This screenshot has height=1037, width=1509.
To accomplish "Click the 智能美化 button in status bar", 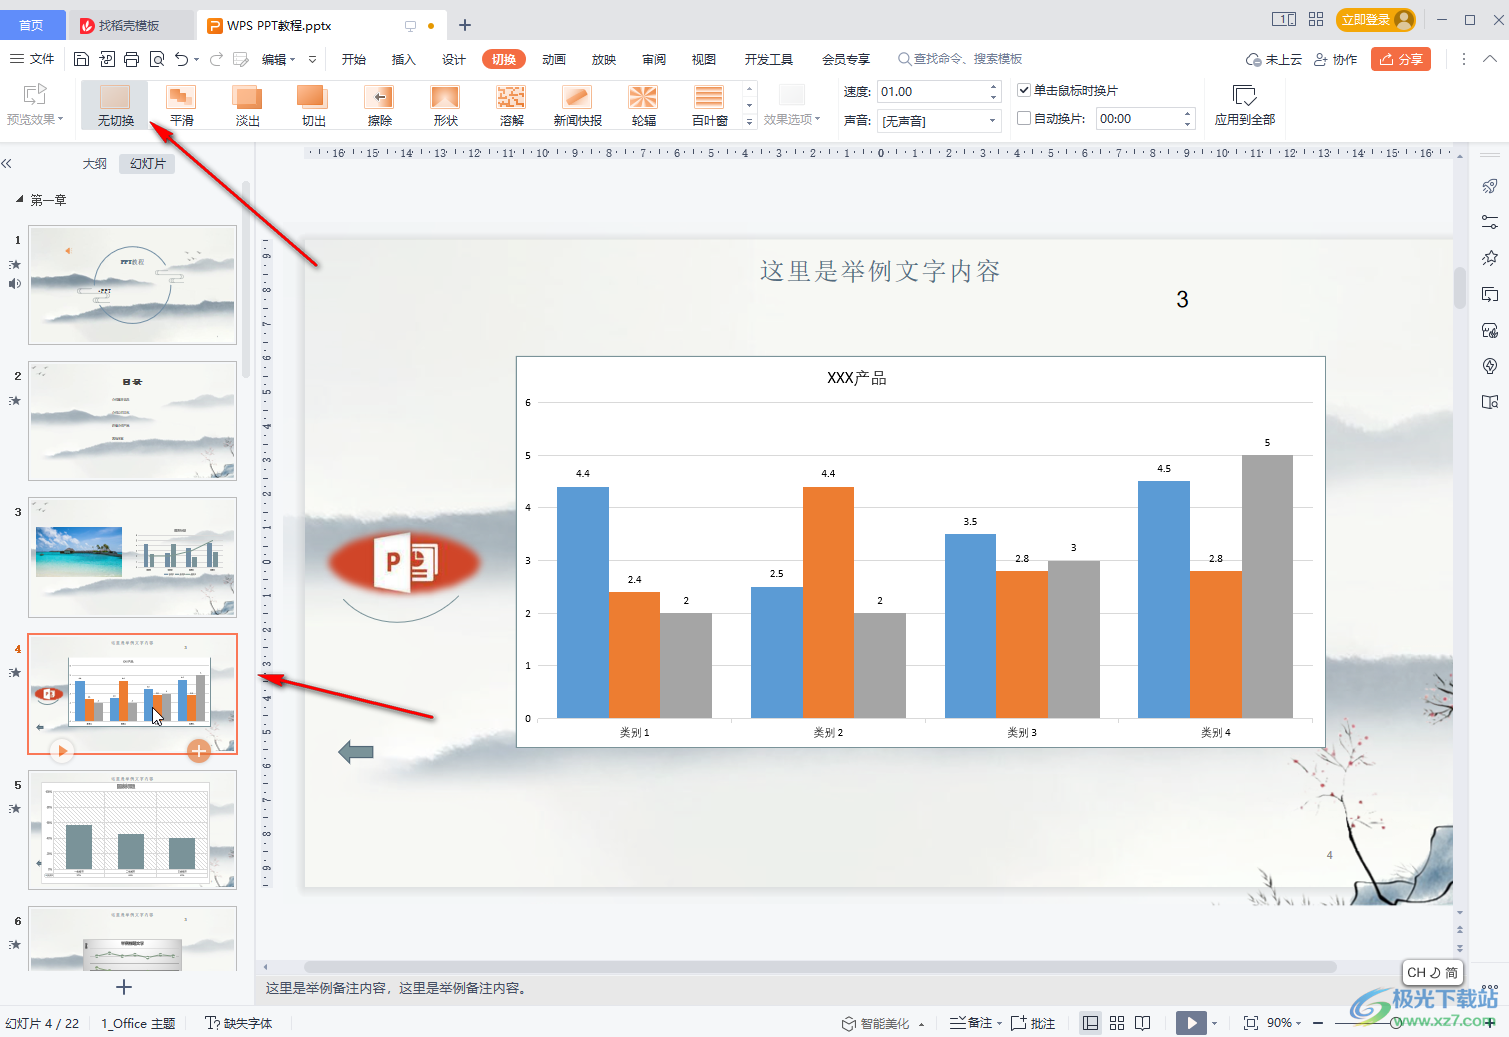I will (876, 1023).
